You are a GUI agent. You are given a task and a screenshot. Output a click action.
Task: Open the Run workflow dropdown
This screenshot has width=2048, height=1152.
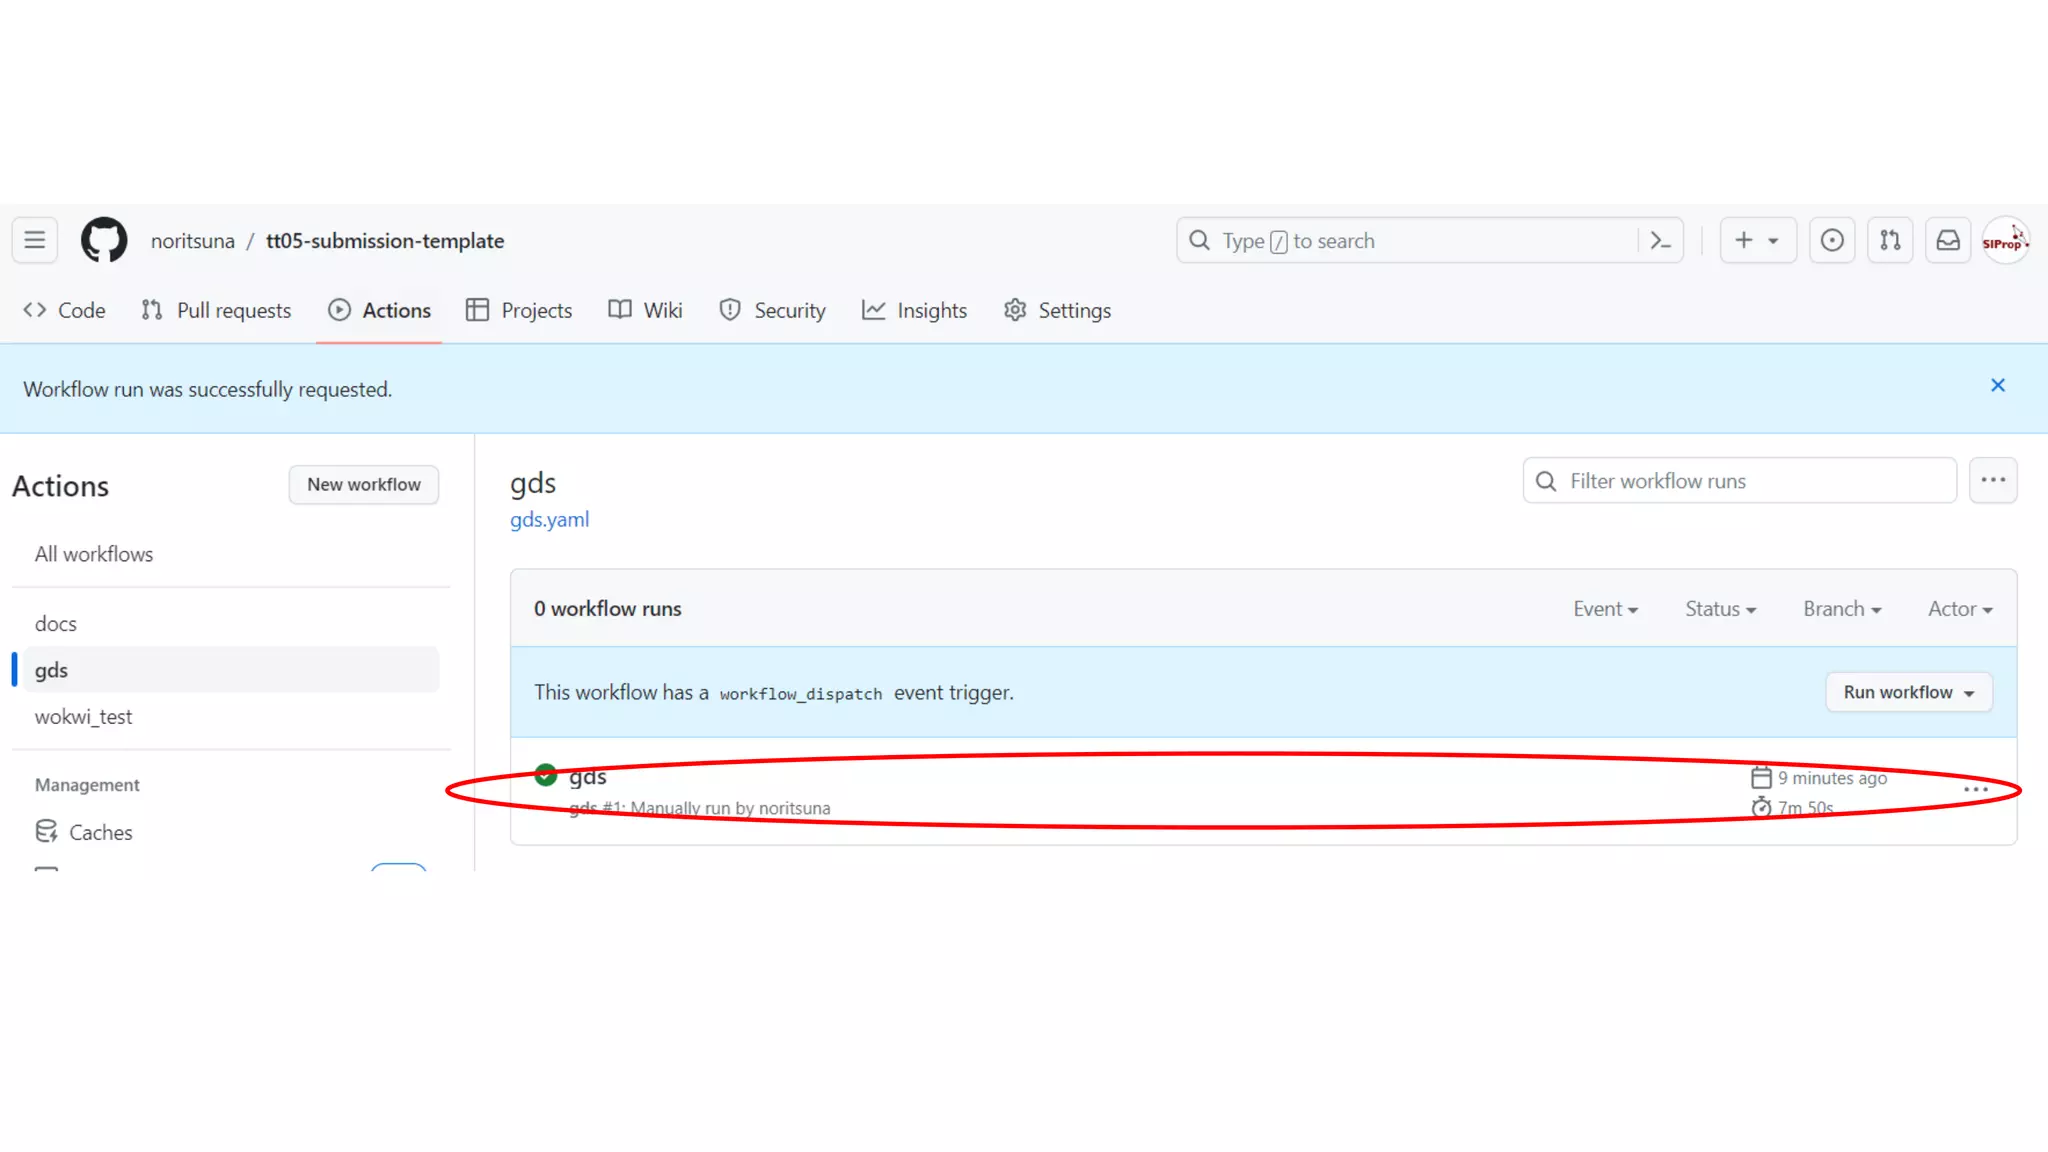pos(1908,692)
